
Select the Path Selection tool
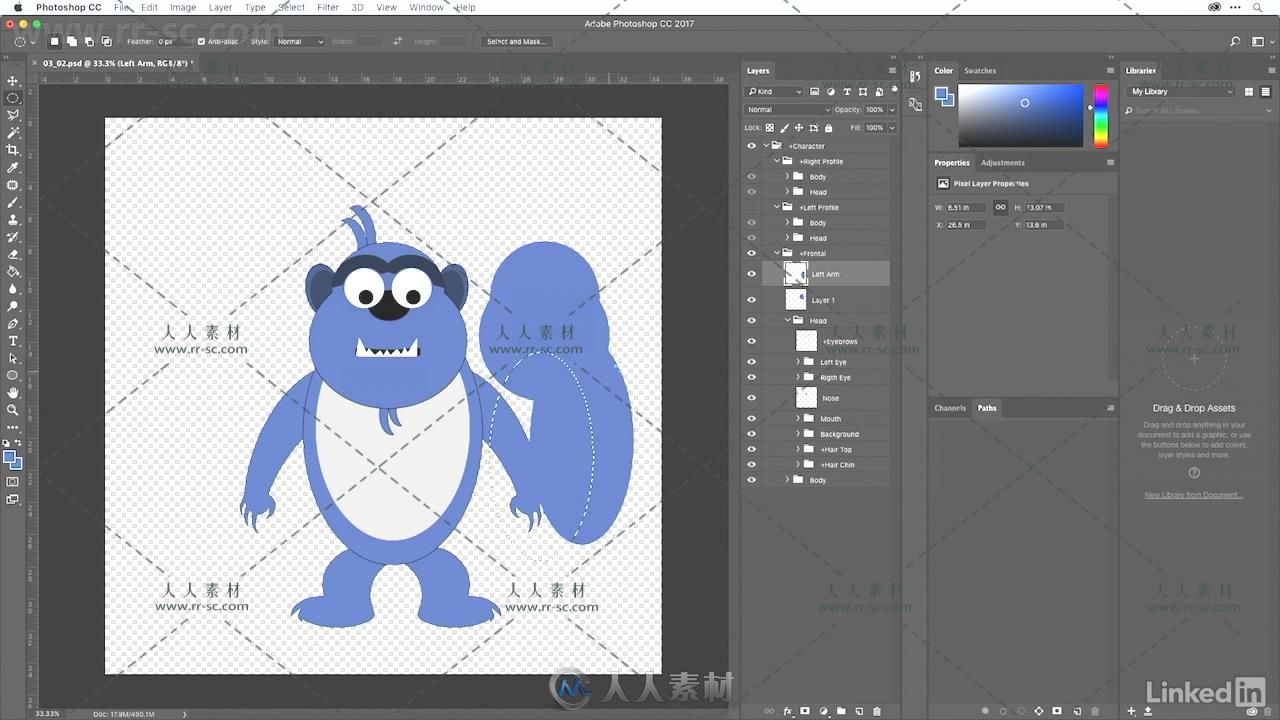tap(13, 358)
